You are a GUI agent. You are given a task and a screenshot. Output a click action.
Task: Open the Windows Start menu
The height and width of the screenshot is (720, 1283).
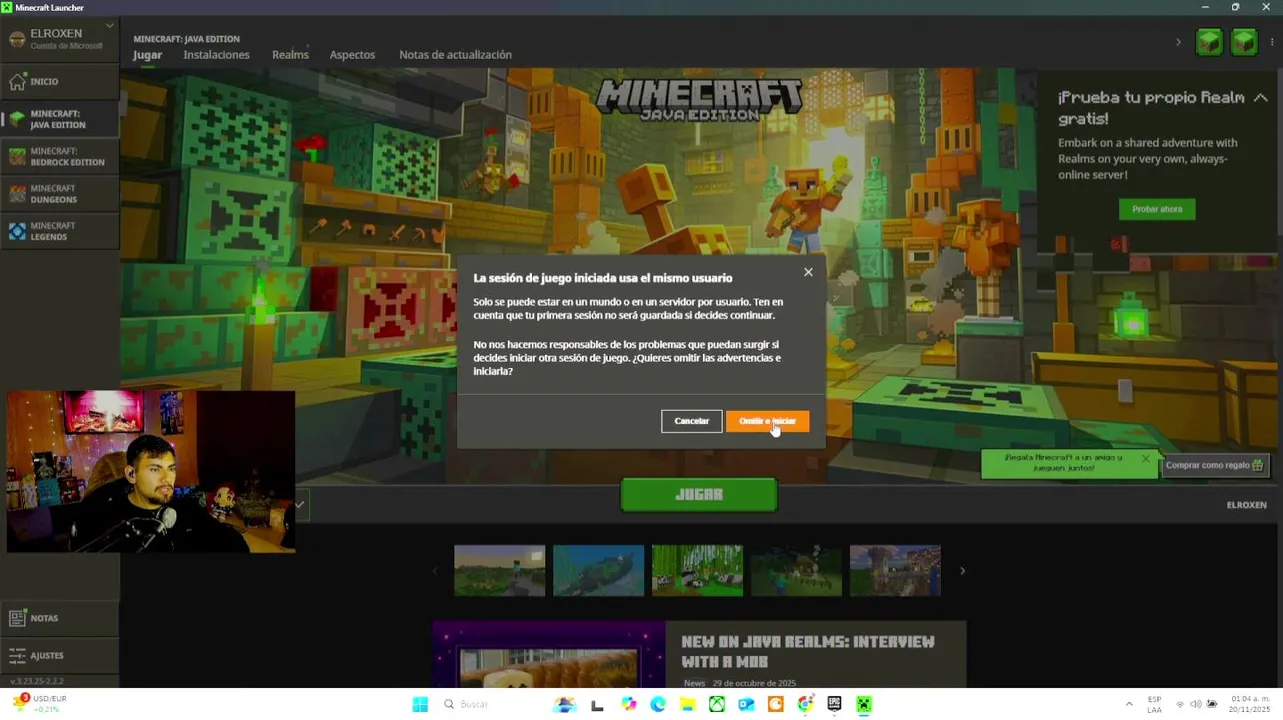pos(420,704)
